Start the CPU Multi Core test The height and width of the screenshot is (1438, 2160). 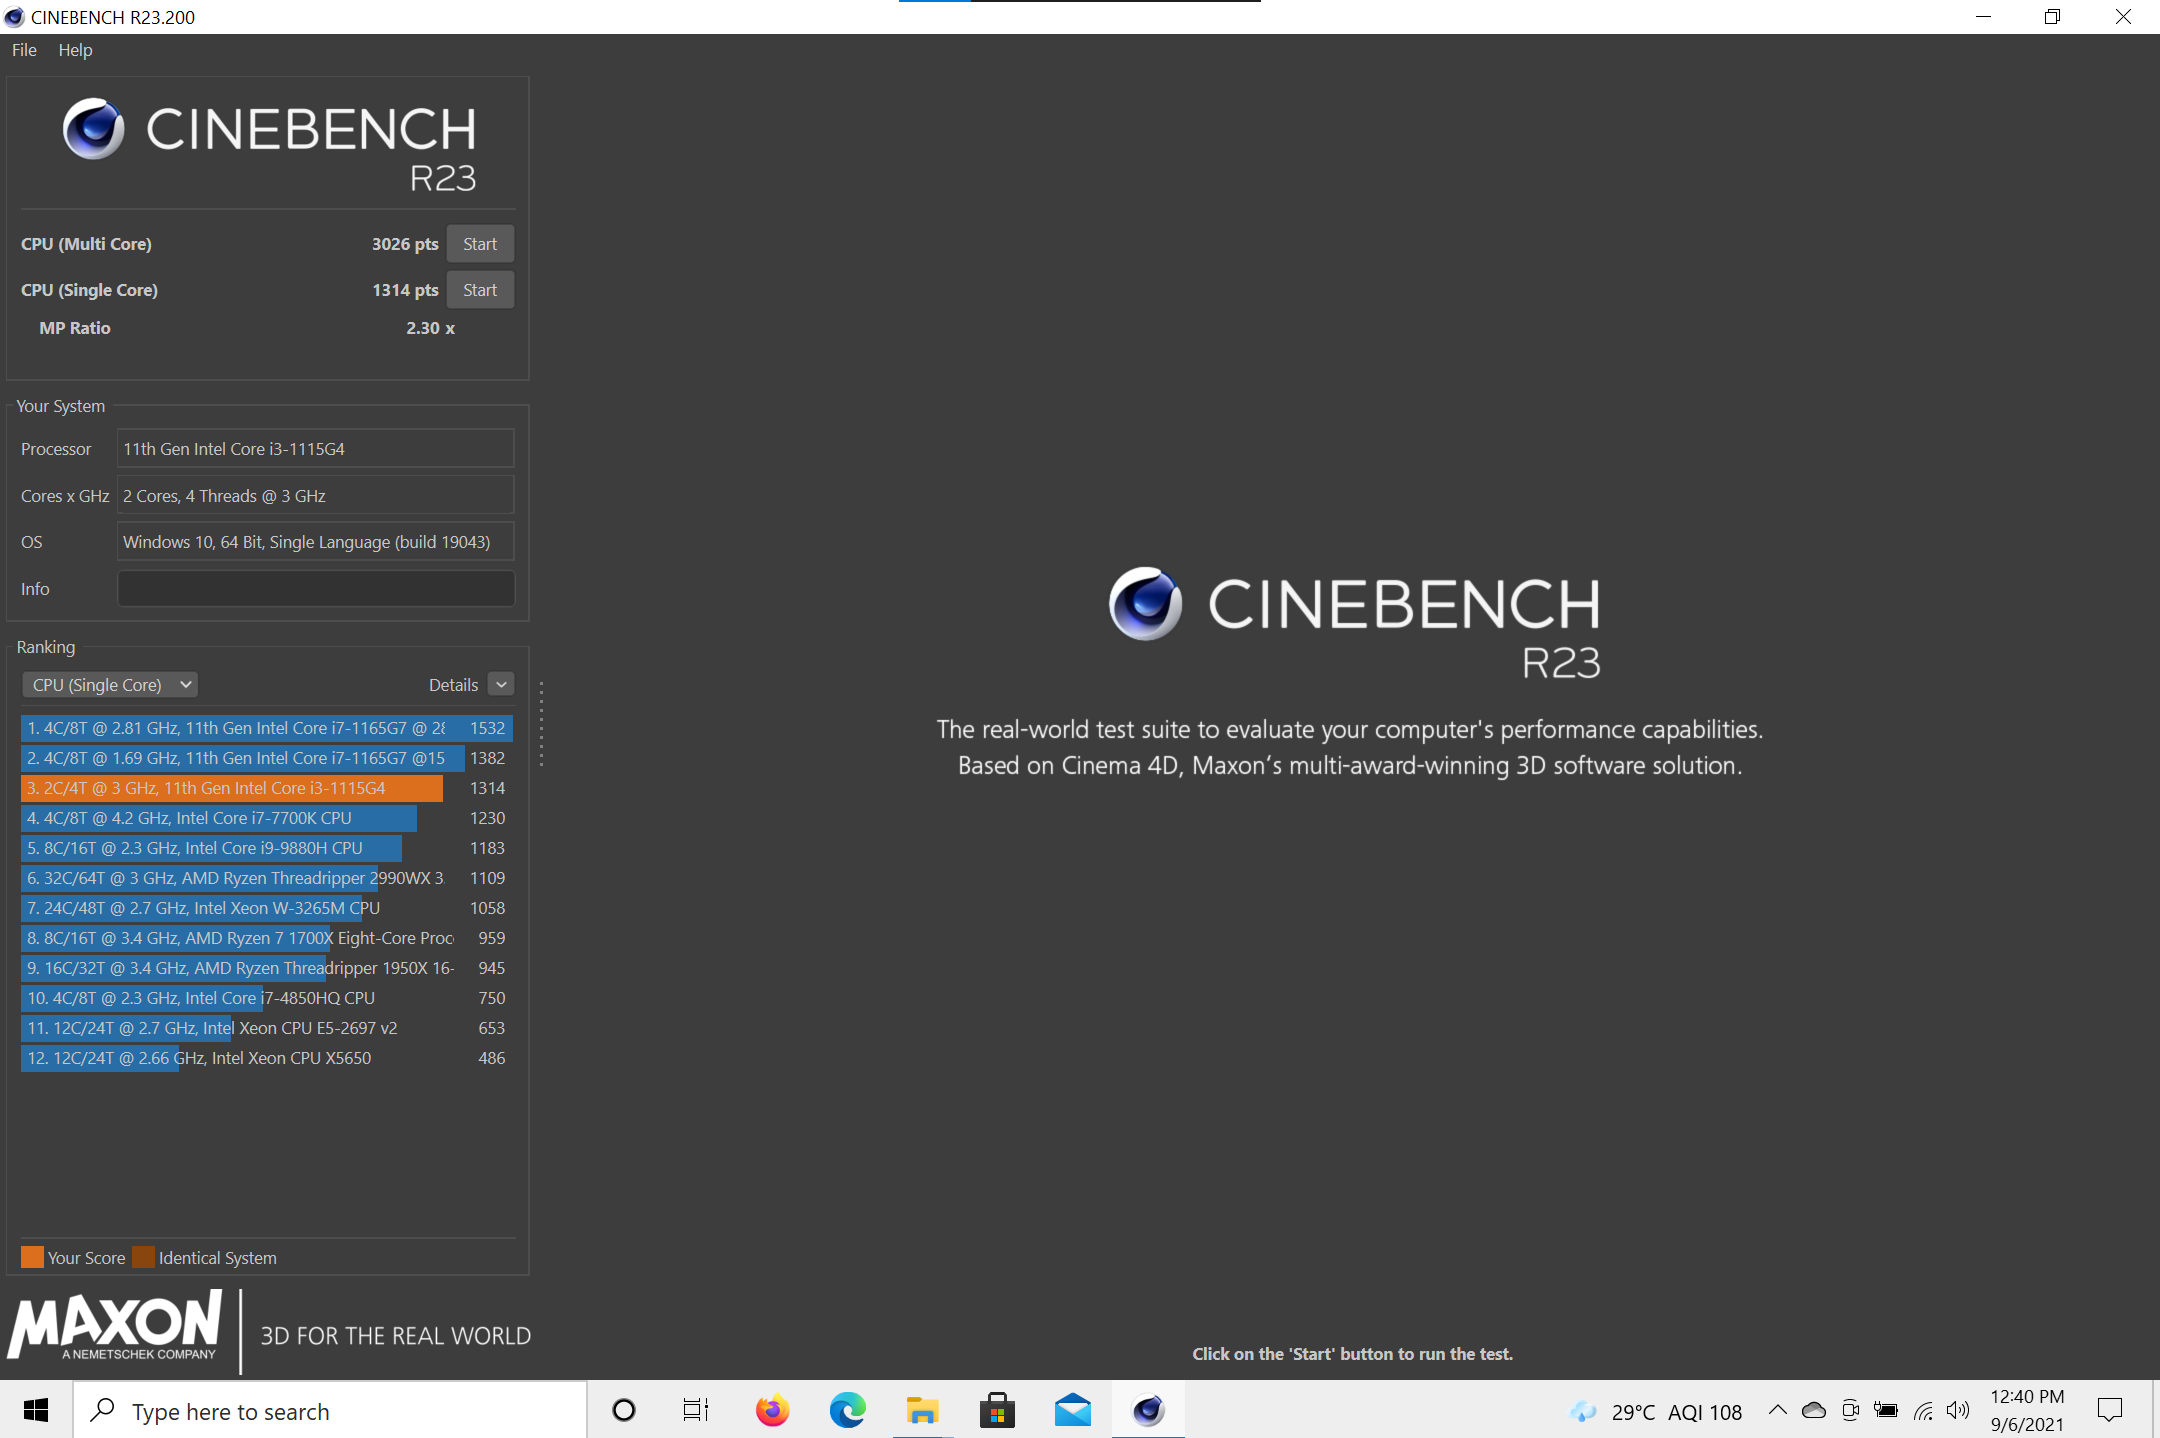coord(478,242)
